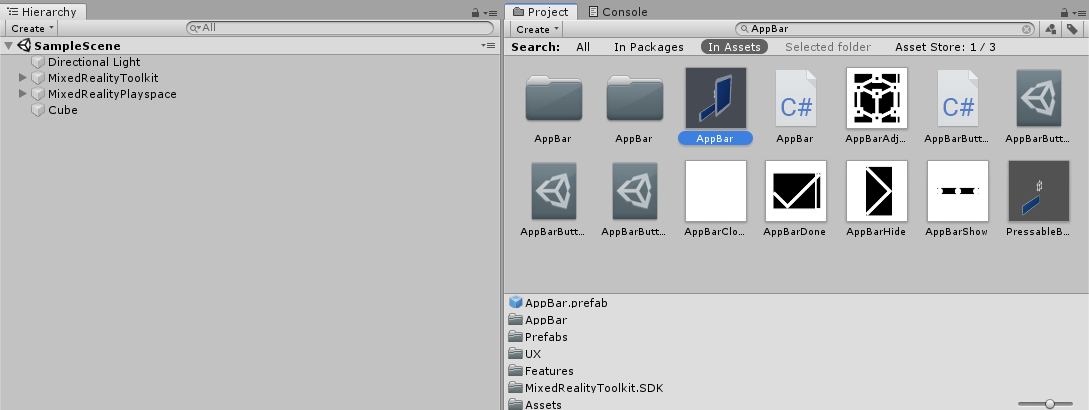Screen dimensions: 1089x410
Task: Set search scope to In Packages
Action: [649, 47]
